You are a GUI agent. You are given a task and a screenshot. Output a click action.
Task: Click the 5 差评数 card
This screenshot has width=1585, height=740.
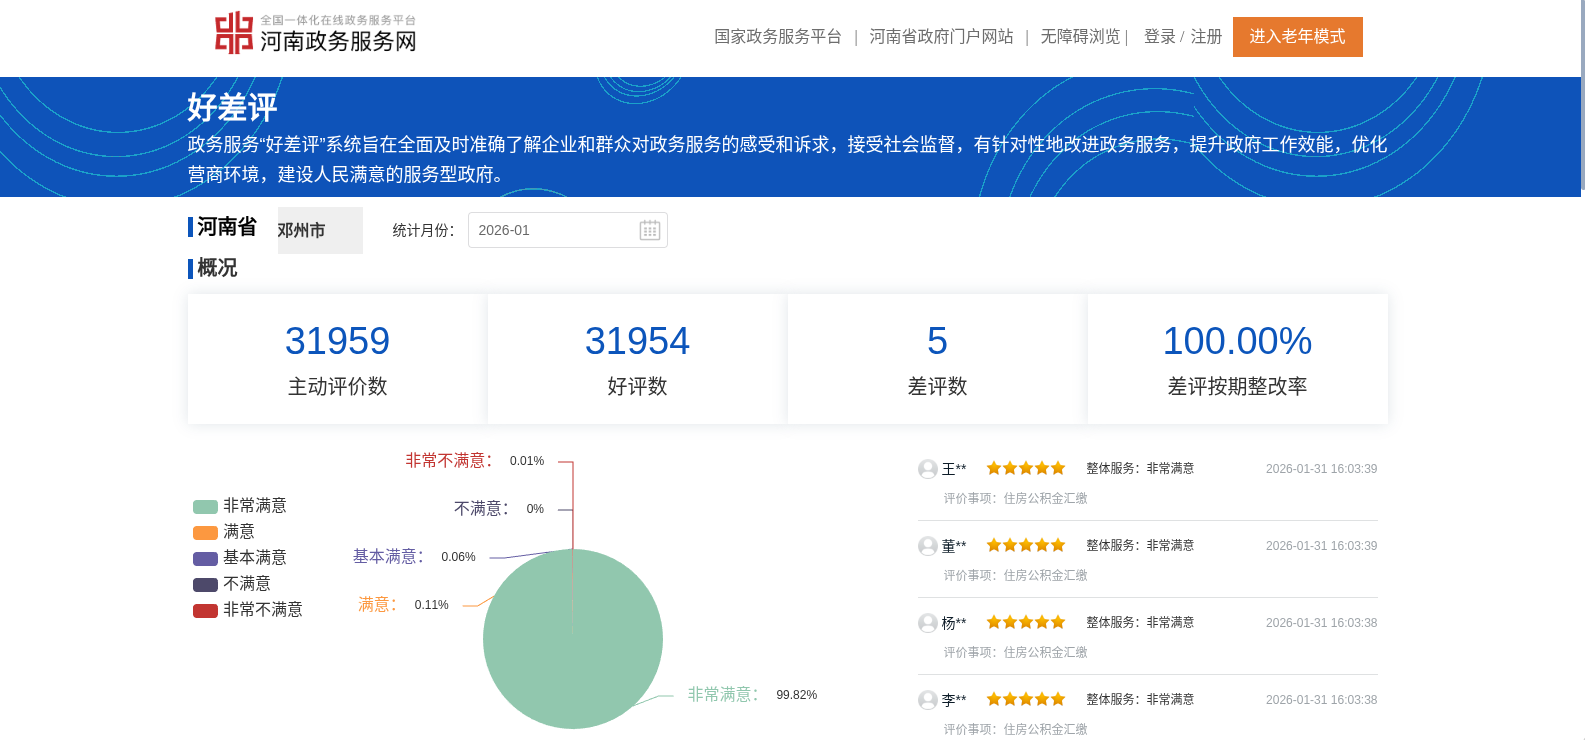937,359
